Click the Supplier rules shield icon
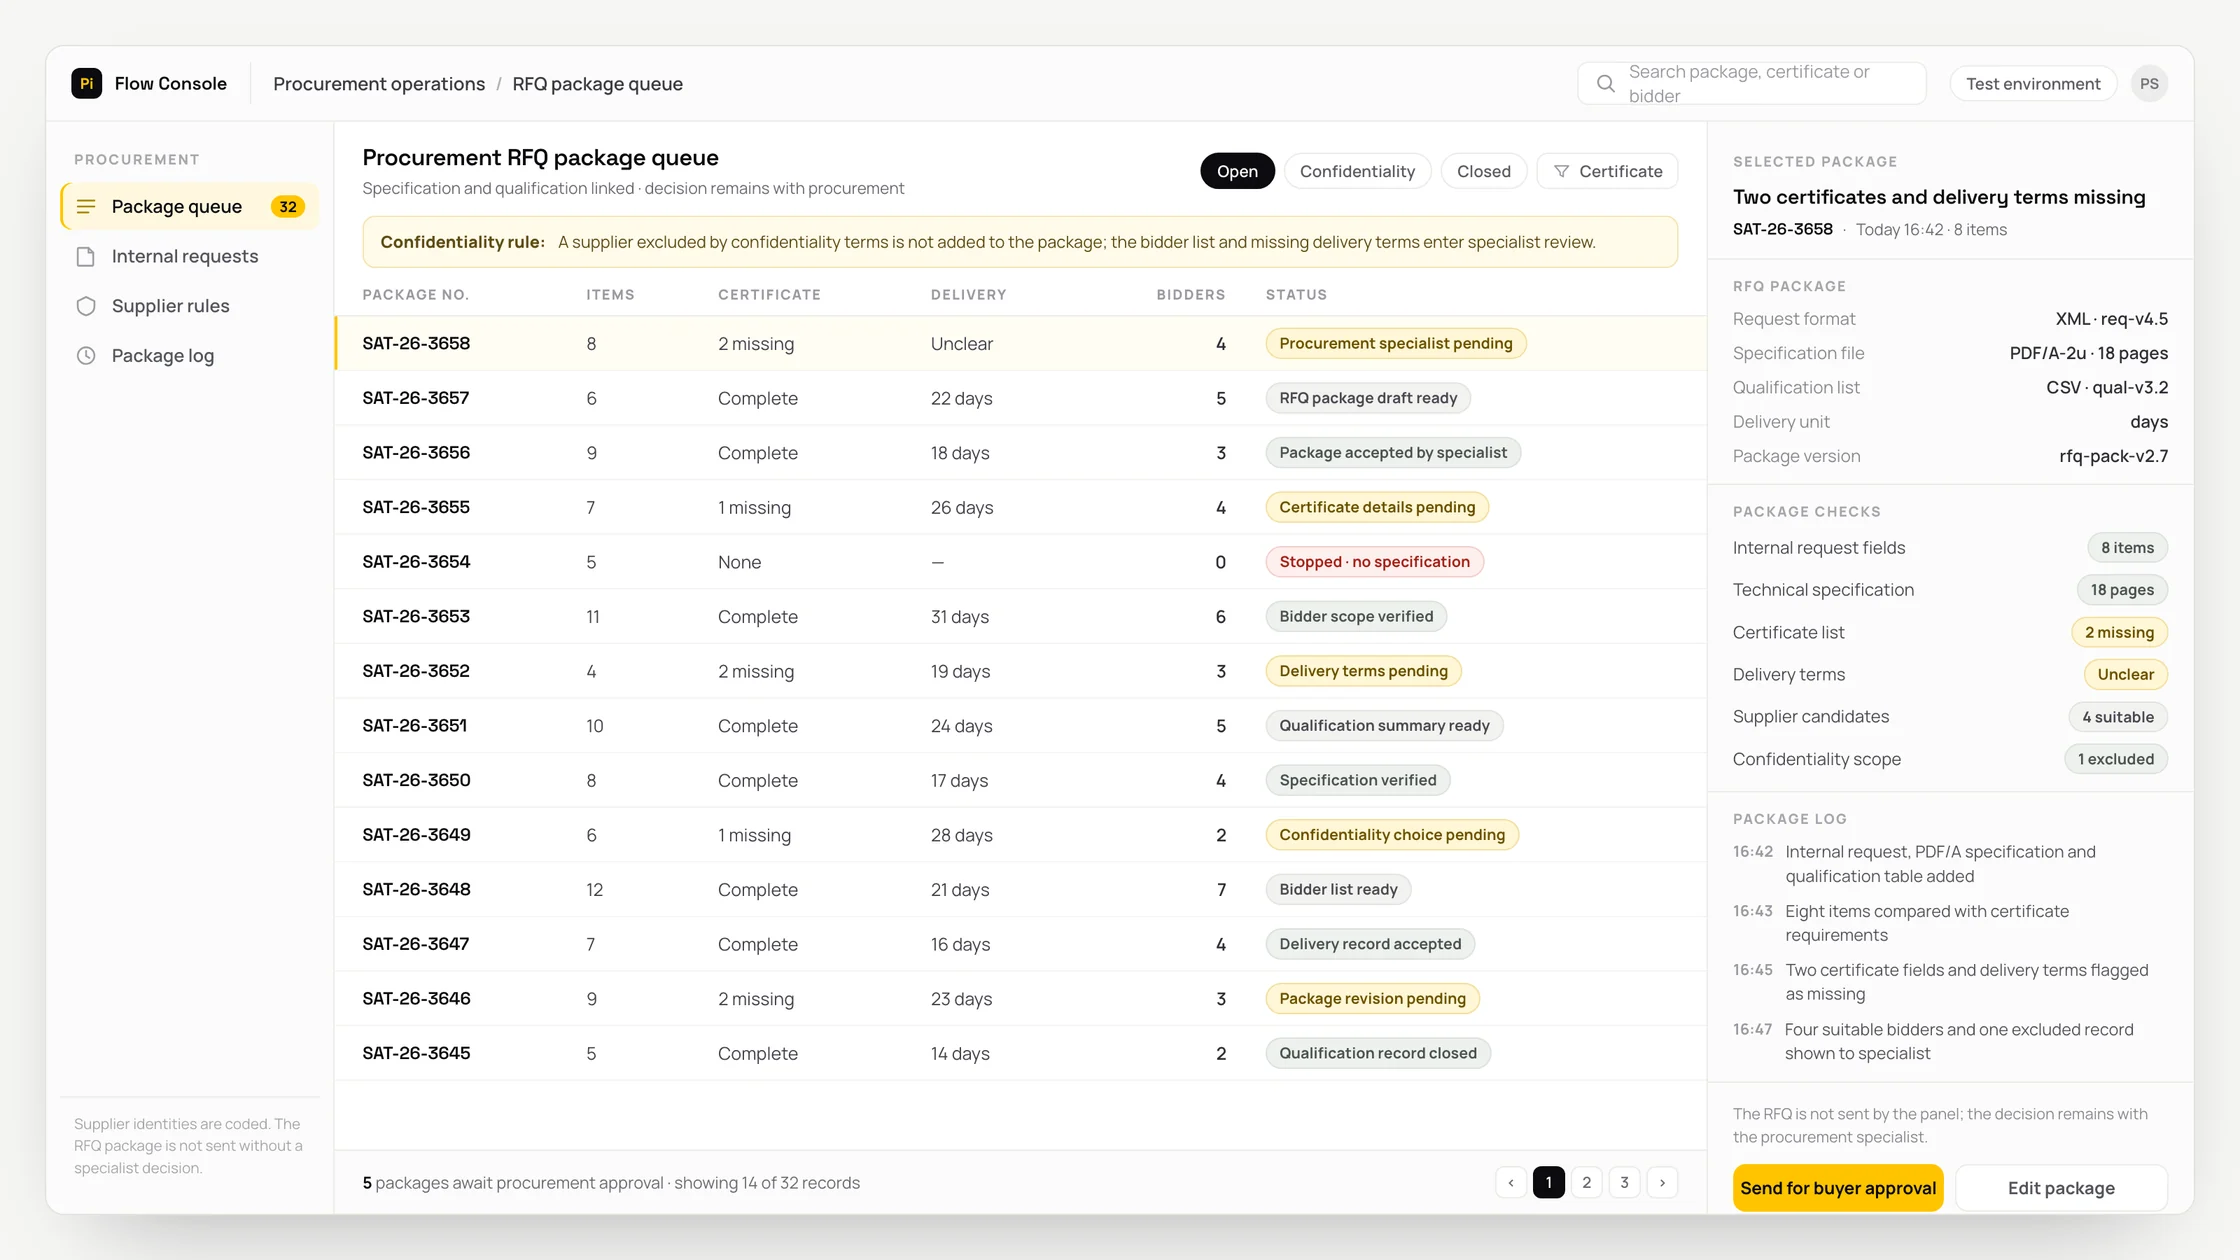 [86, 306]
